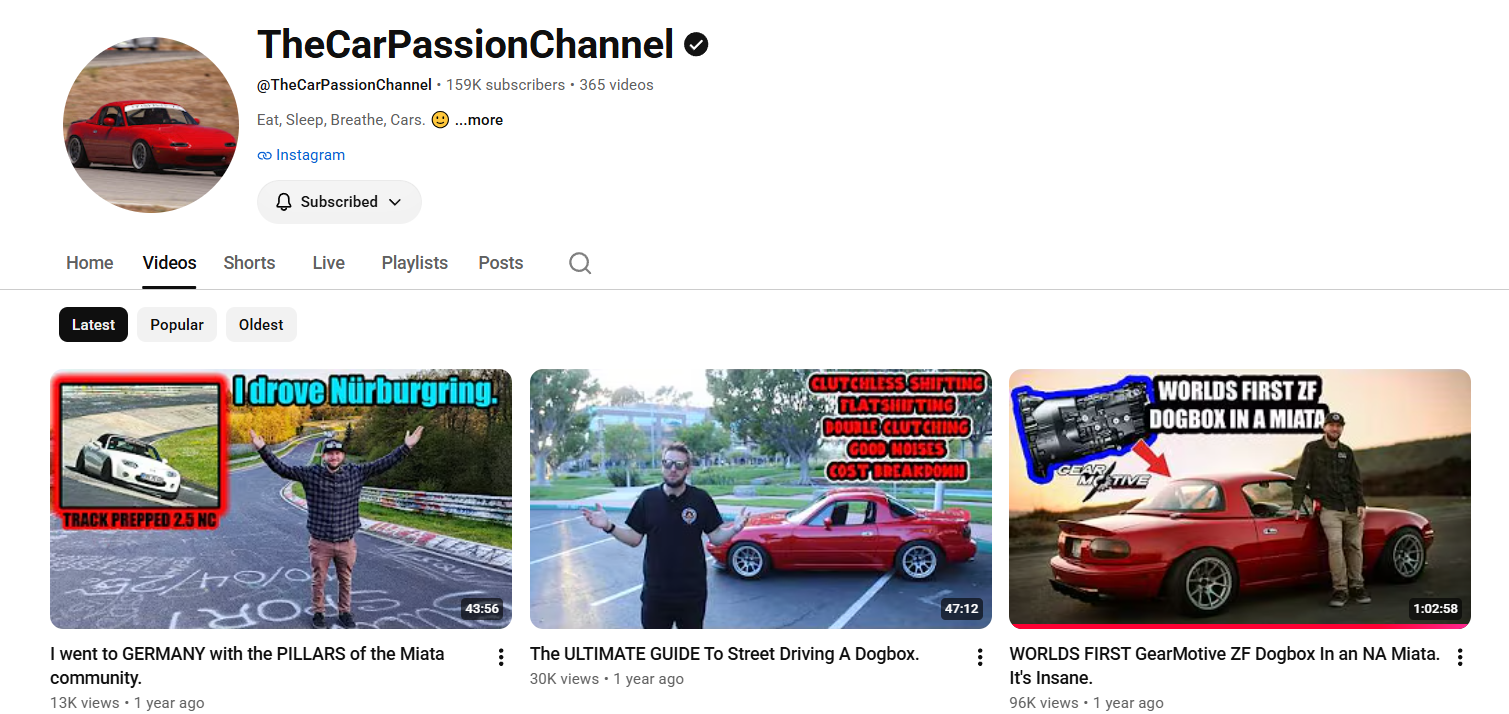Click the red Miata channel avatar

[151, 125]
